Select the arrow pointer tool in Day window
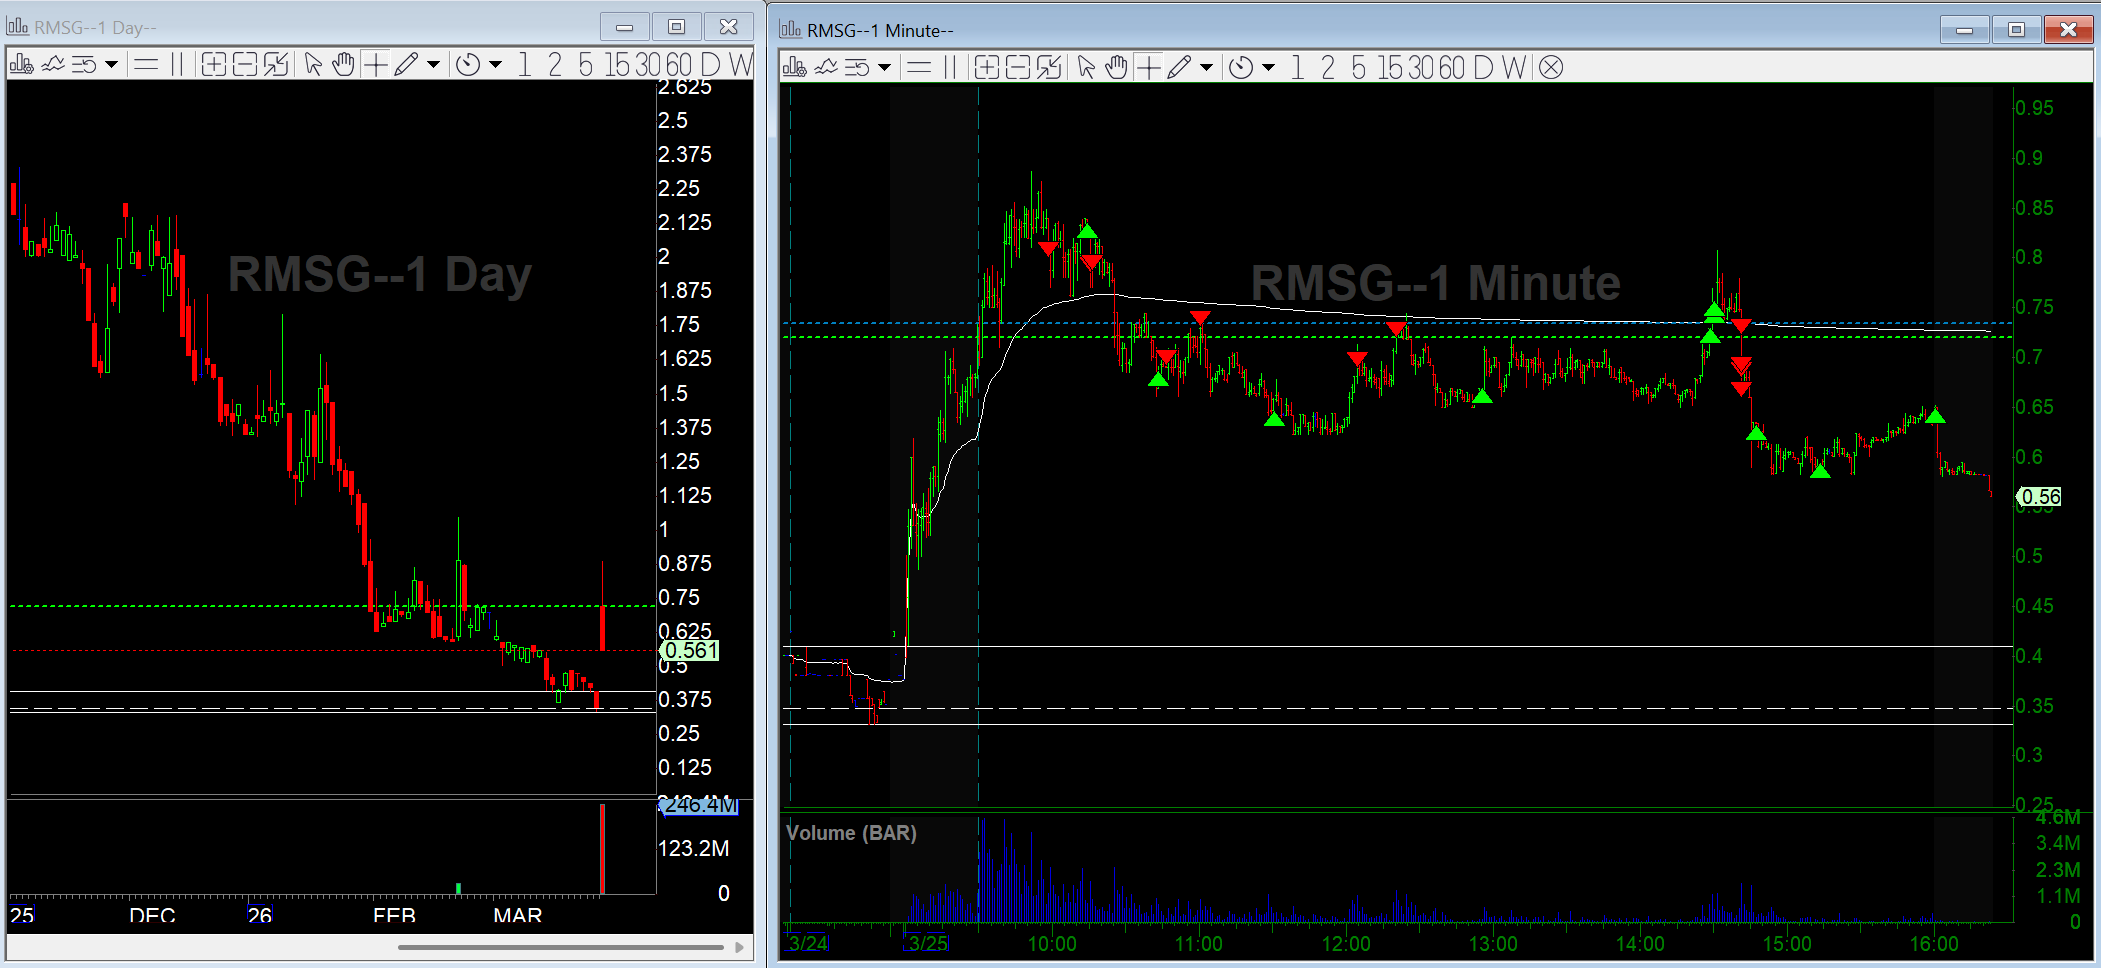This screenshot has width=2101, height=968. pyautogui.click(x=313, y=65)
